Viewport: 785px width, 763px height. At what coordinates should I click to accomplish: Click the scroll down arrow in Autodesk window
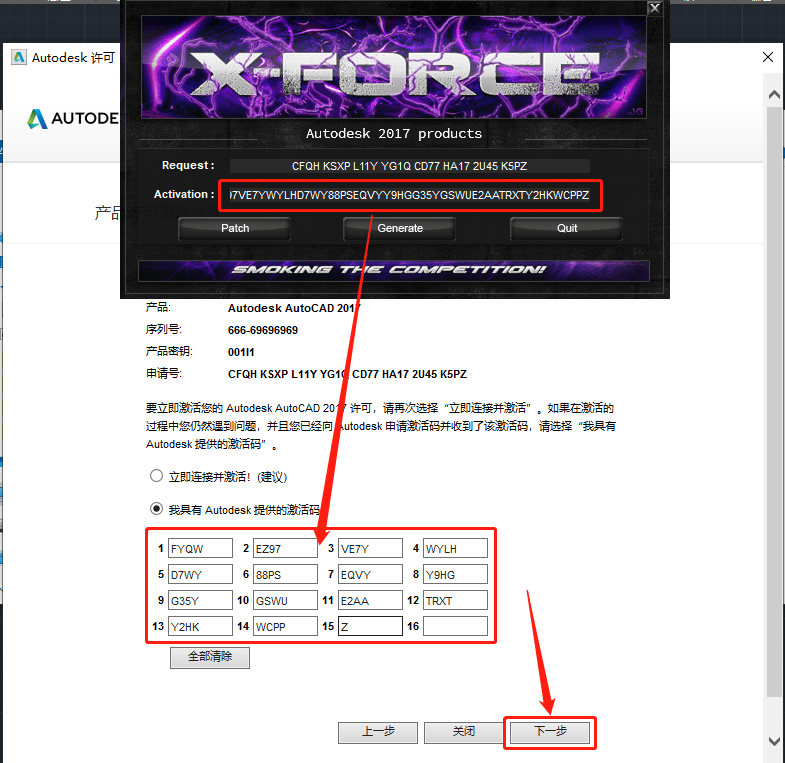[774, 740]
